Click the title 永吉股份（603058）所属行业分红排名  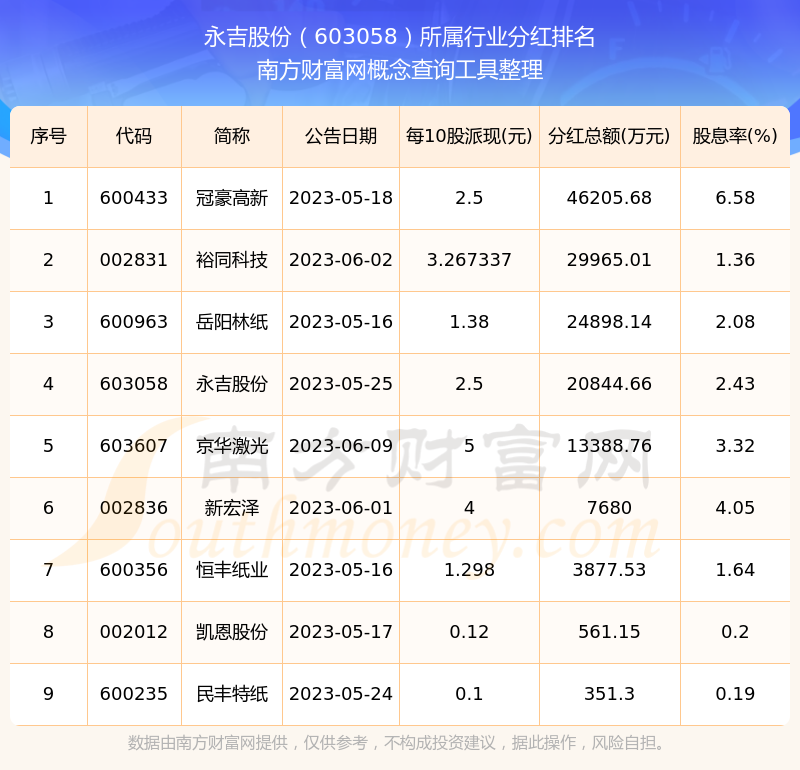[x=399, y=37]
